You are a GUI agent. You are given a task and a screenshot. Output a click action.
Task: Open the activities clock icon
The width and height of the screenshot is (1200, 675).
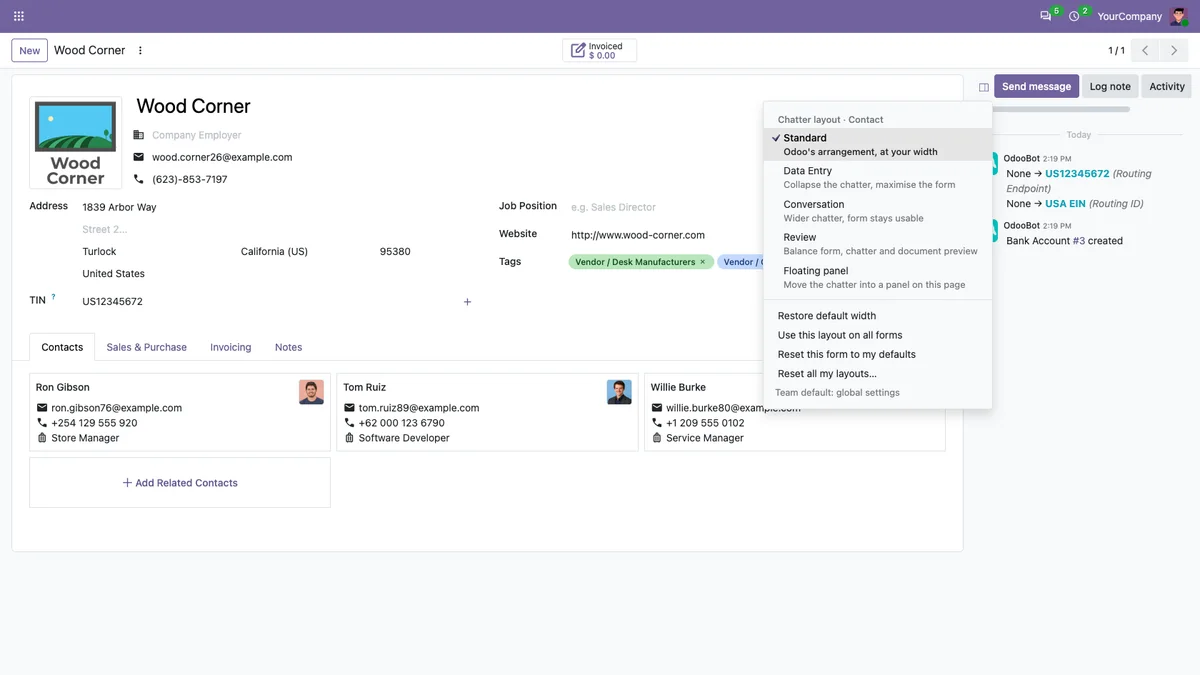(1075, 16)
